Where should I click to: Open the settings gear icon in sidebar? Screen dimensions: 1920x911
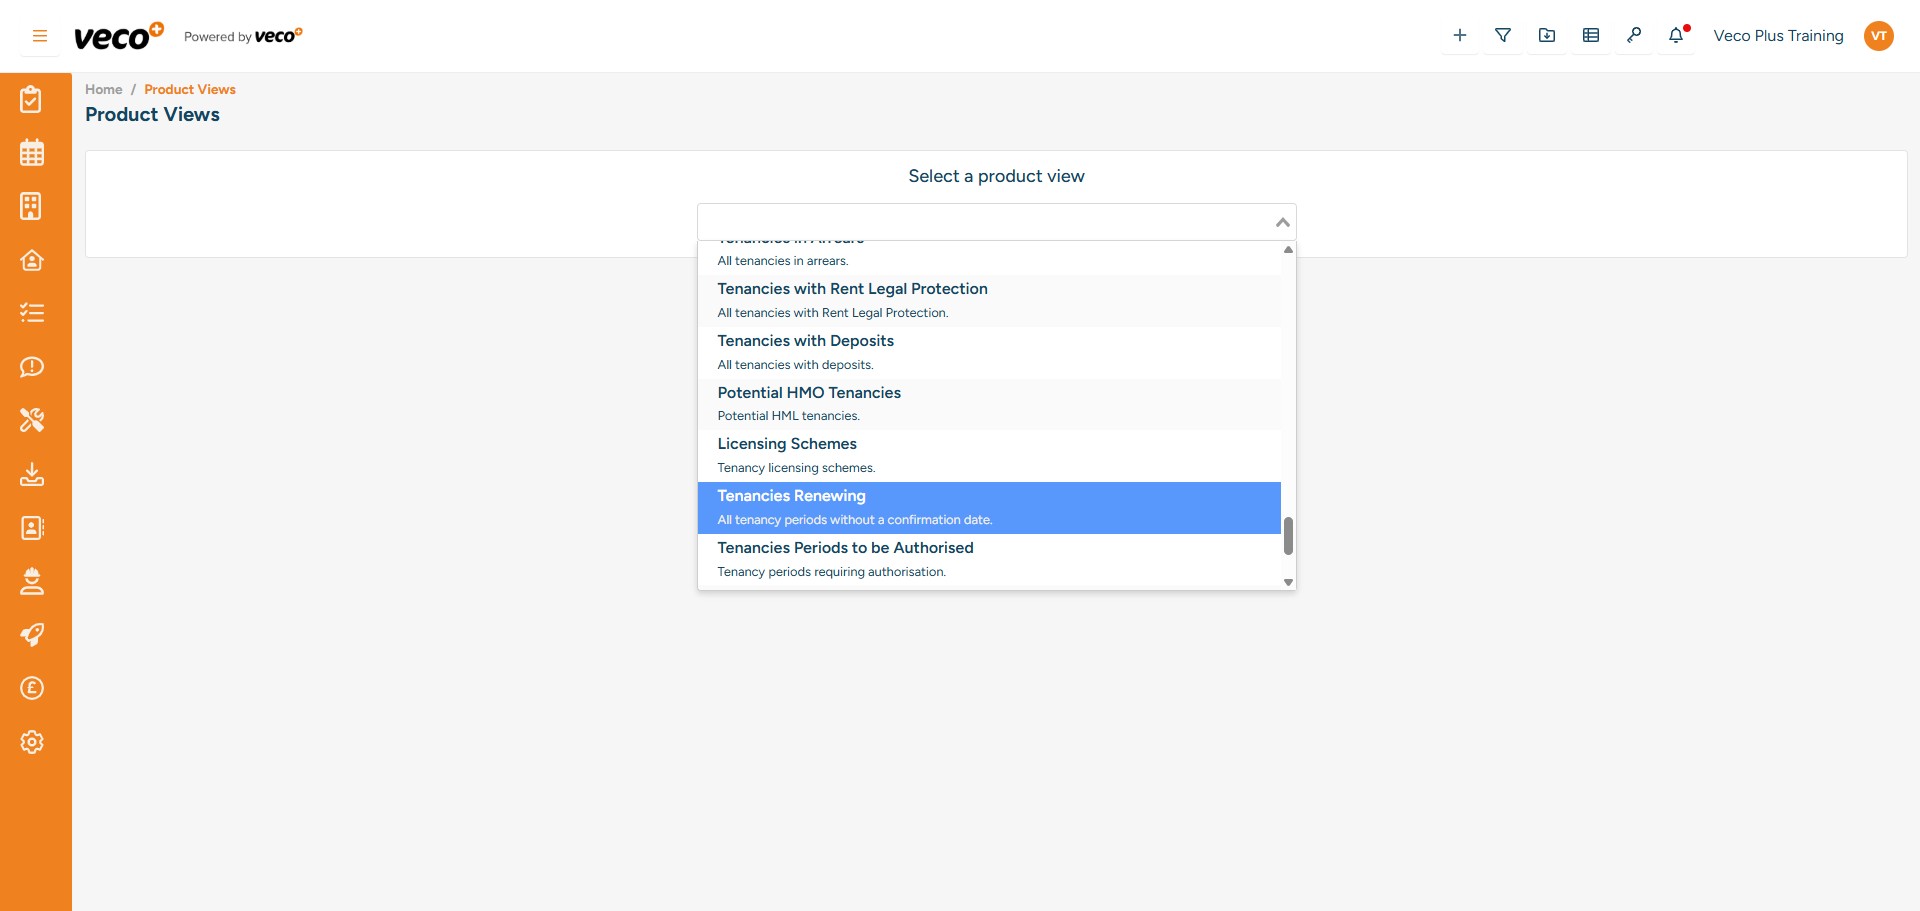click(33, 742)
